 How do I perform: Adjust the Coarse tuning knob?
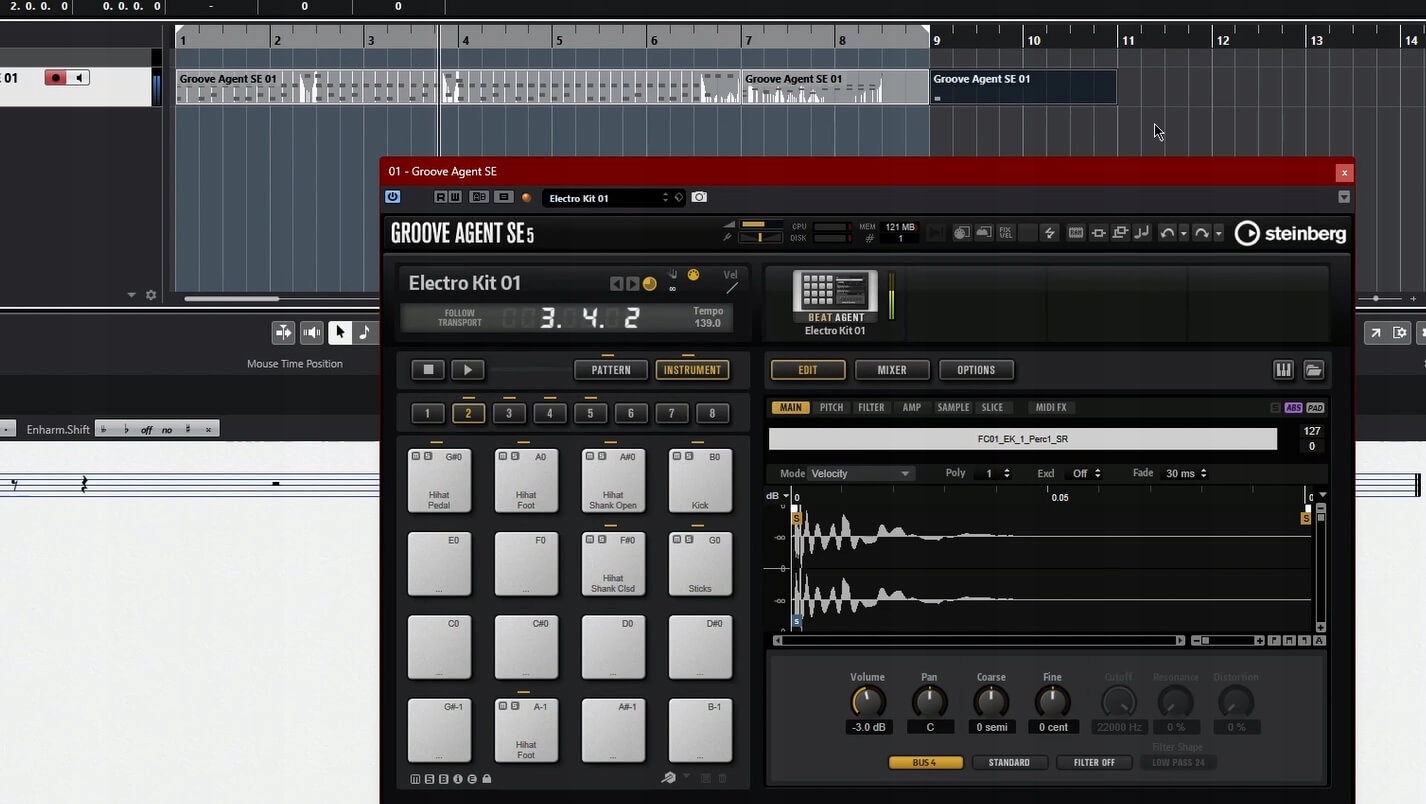[991, 701]
